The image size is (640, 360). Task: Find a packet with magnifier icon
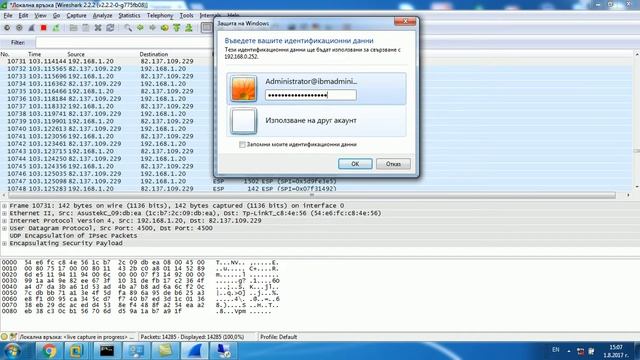[x=128, y=28]
